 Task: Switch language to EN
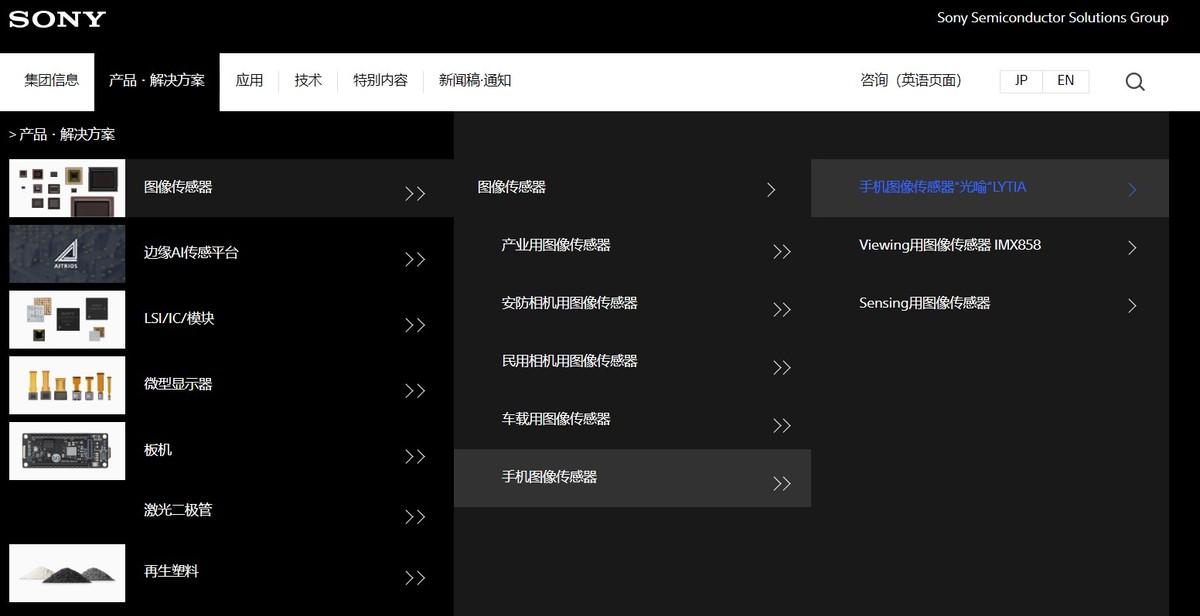1066,81
